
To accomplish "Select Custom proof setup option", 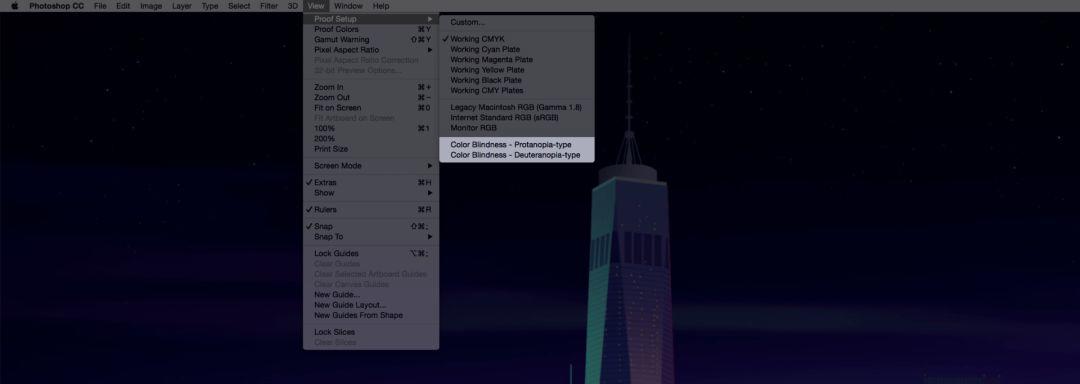I will tap(517, 23).
